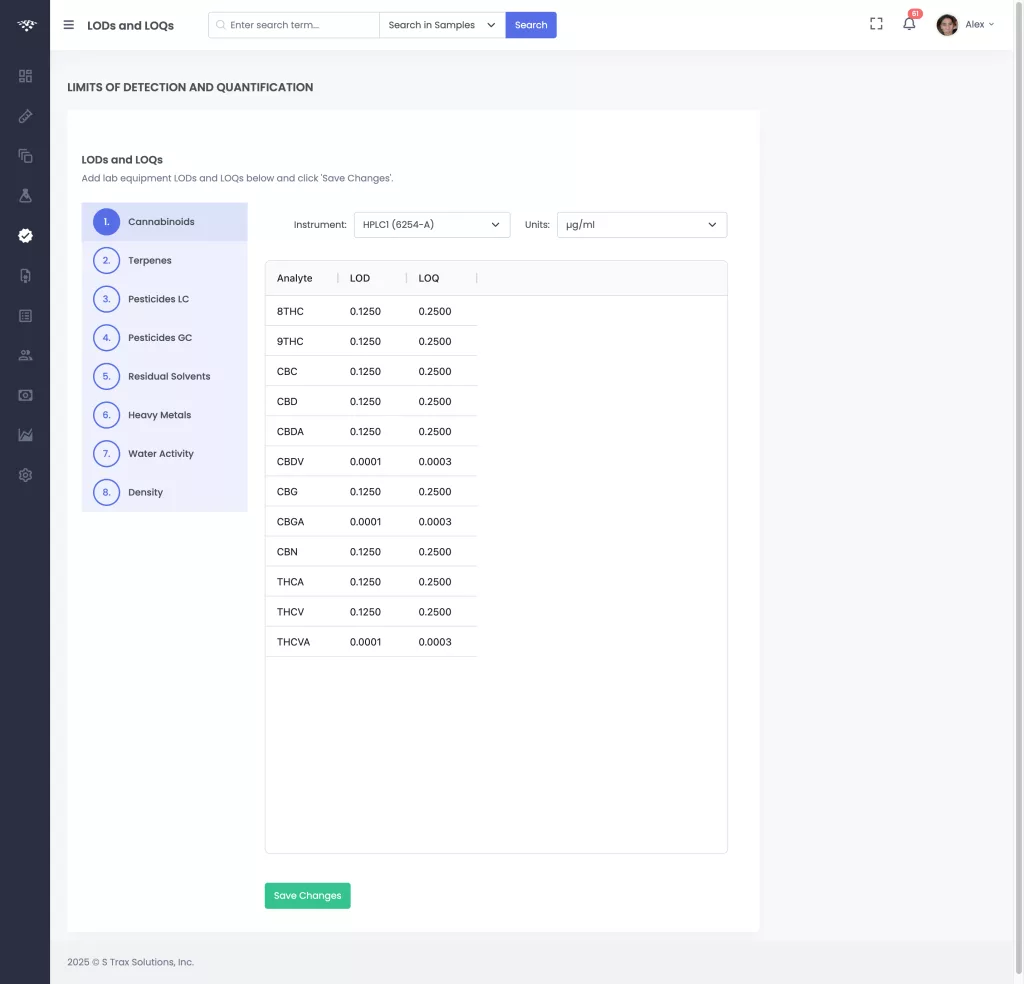The width and height of the screenshot is (1024, 984).
Task: Open the Units µg/ml dropdown
Action: (x=641, y=225)
